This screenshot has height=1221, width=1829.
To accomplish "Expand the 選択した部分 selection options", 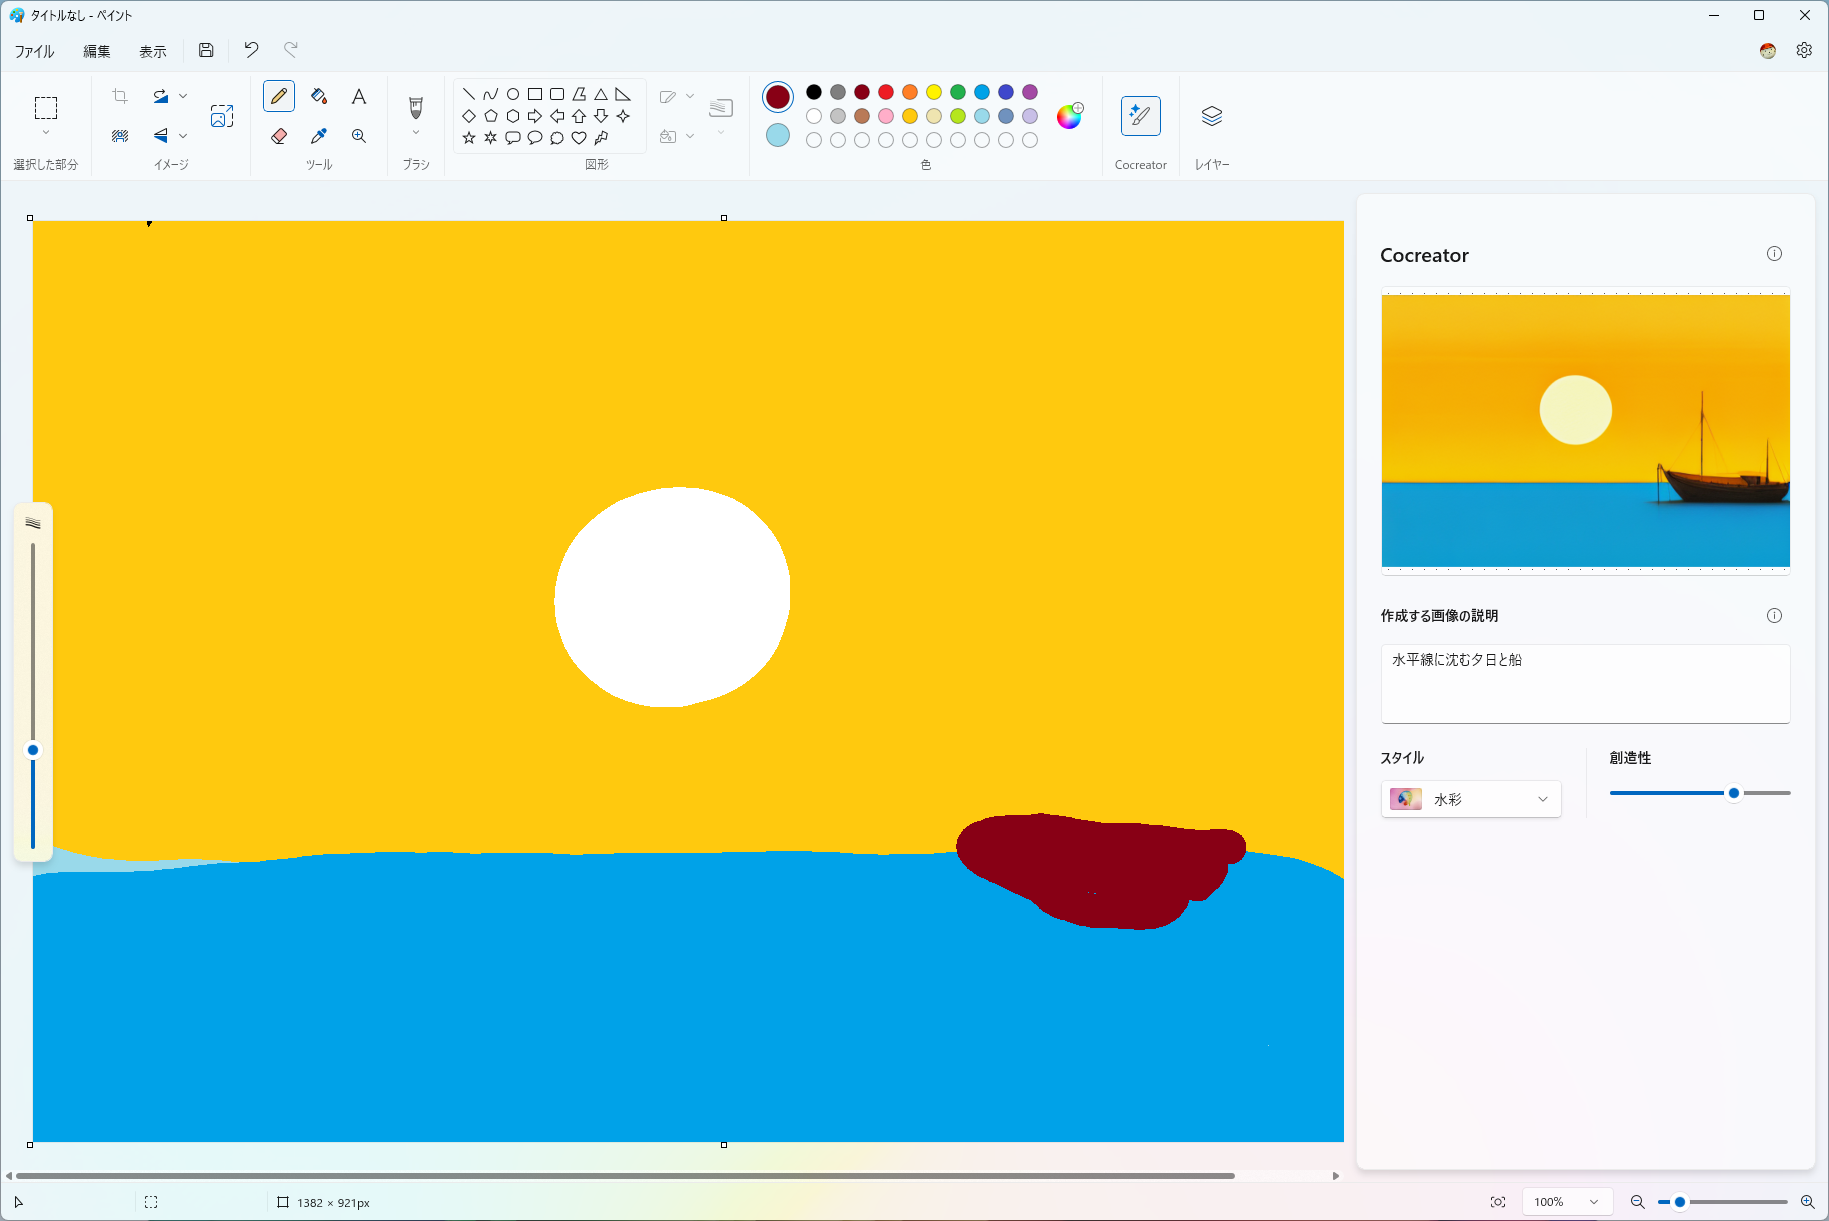I will pyautogui.click(x=46, y=131).
